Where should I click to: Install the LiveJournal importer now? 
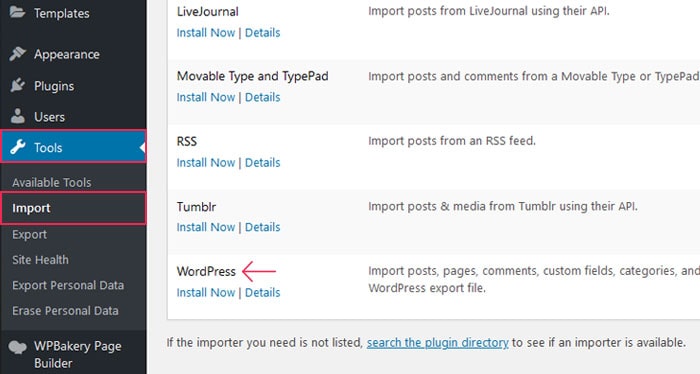tap(206, 33)
